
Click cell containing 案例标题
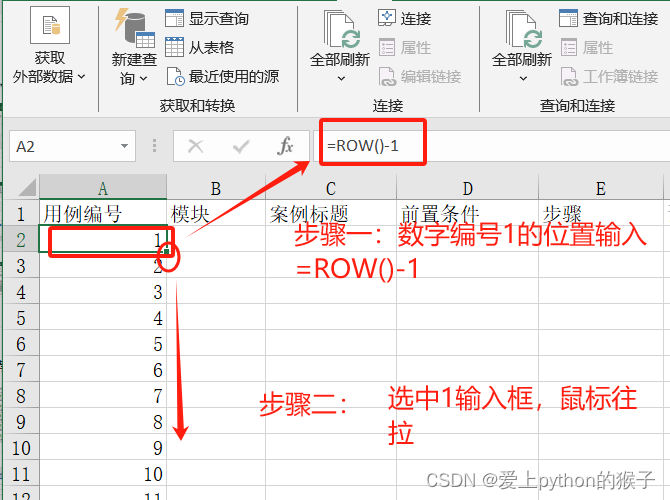pos(331,213)
